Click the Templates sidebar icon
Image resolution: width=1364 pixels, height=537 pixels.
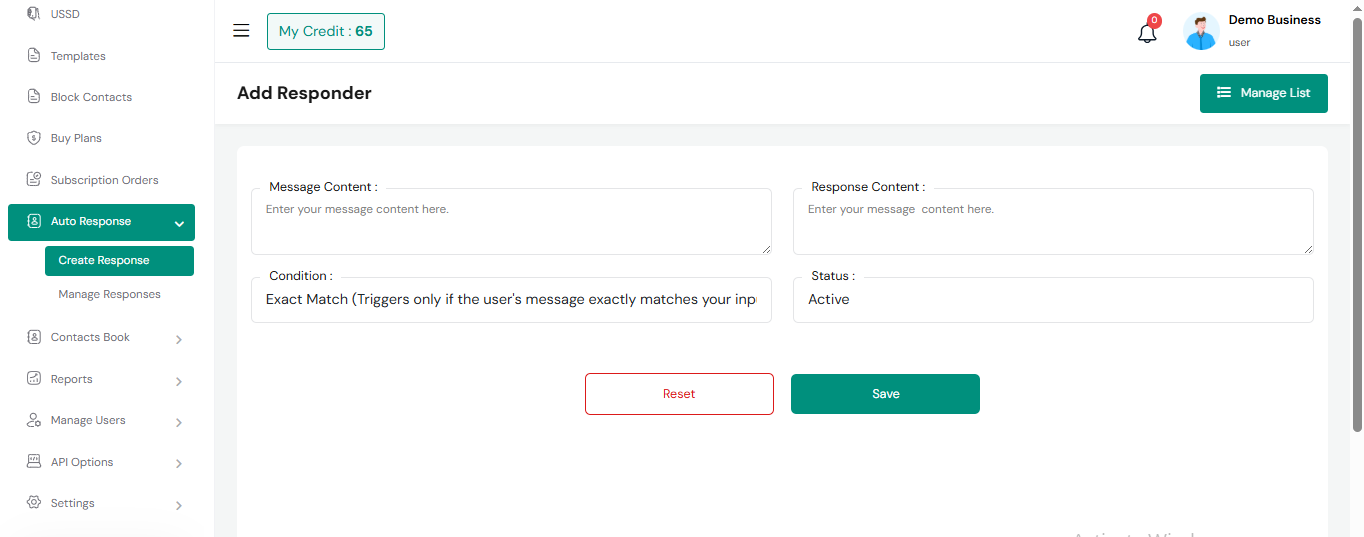tap(34, 56)
